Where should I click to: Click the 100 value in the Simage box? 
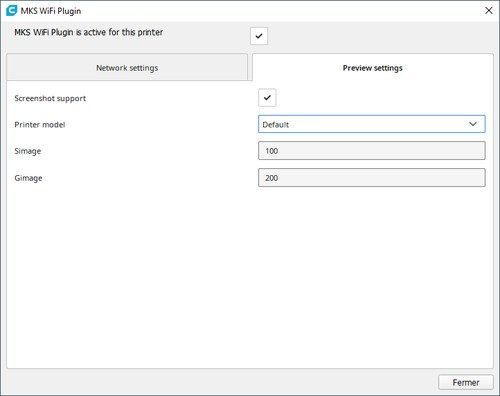(272, 151)
